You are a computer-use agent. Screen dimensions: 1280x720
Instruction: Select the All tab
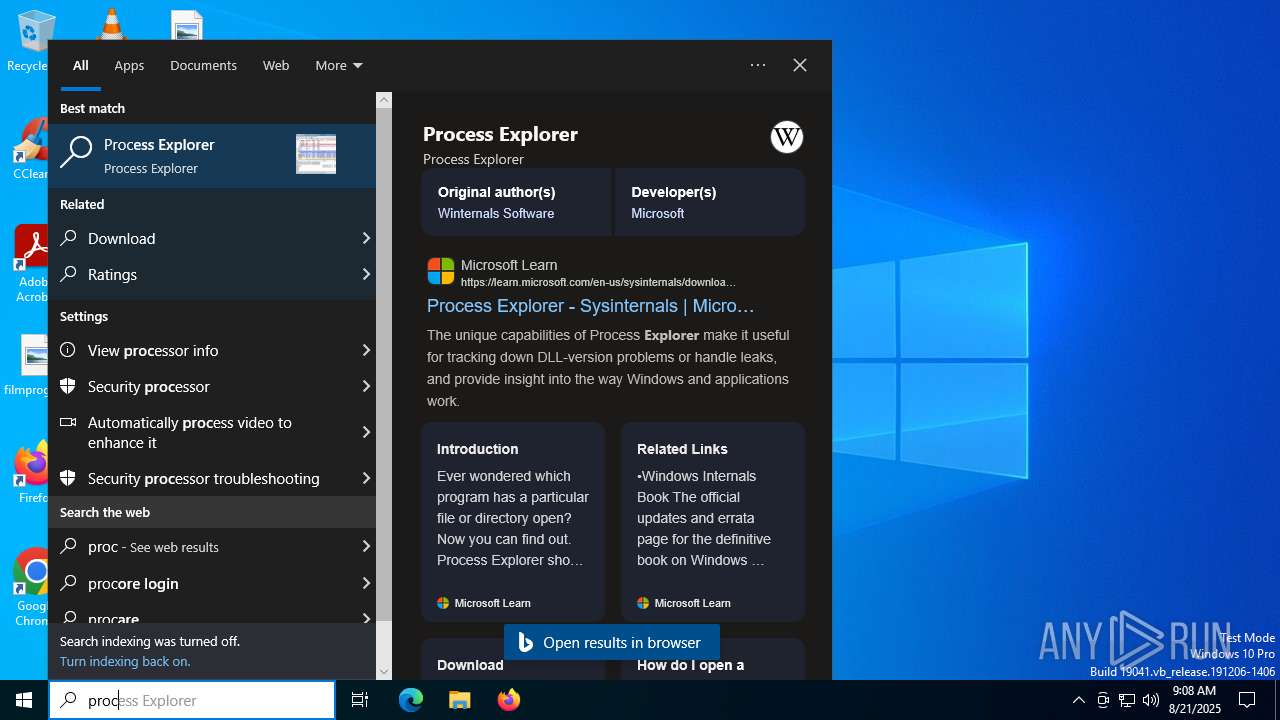point(81,65)
